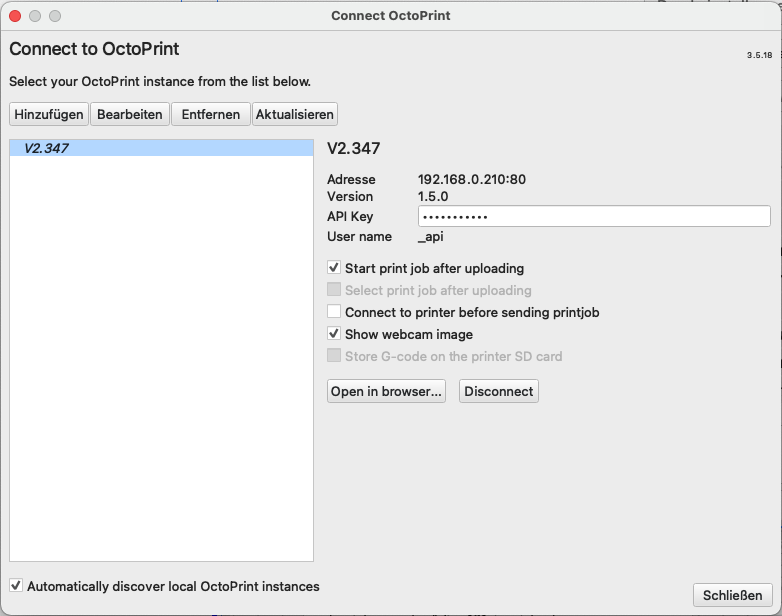Click into the API Key field
The height and width of the screenshot is (616, 782).
593,217
